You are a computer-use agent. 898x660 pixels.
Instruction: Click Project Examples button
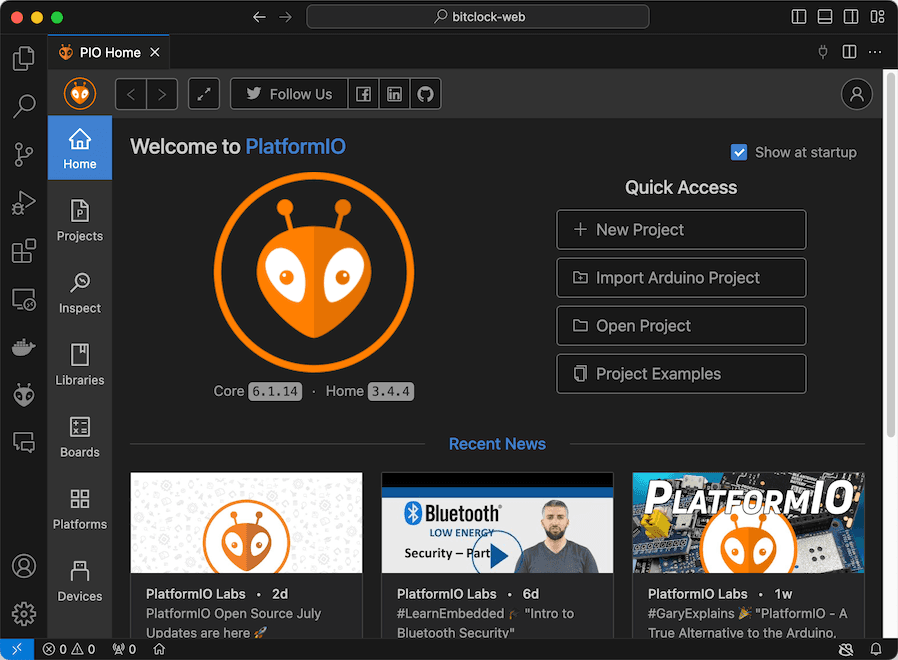(681, 374)
